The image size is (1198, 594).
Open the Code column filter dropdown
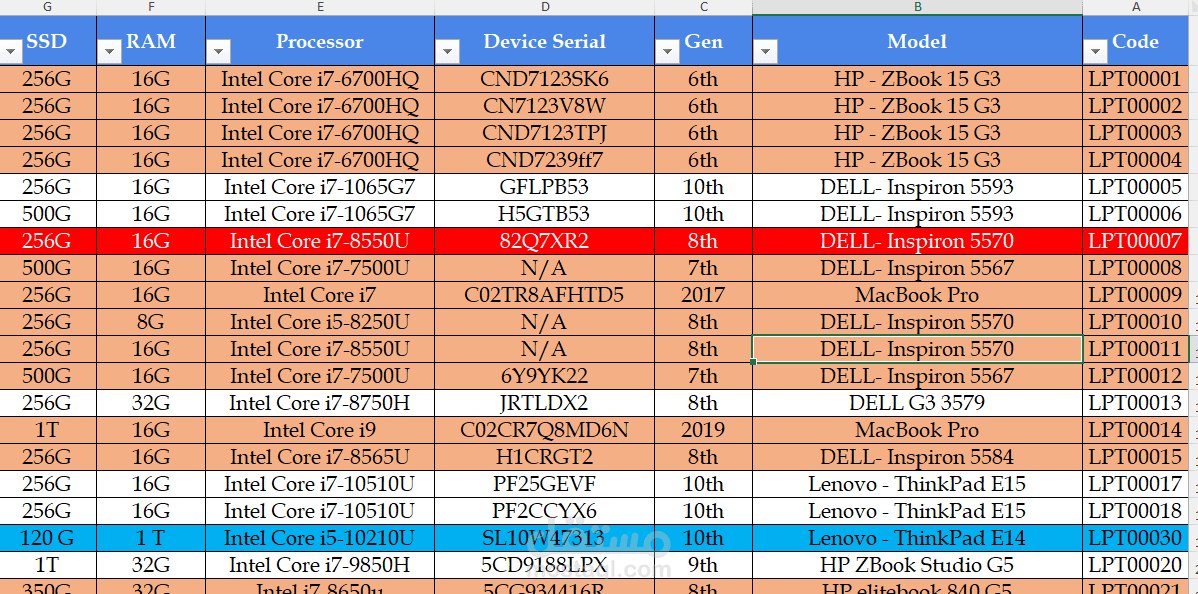[x=1096, y=52]
